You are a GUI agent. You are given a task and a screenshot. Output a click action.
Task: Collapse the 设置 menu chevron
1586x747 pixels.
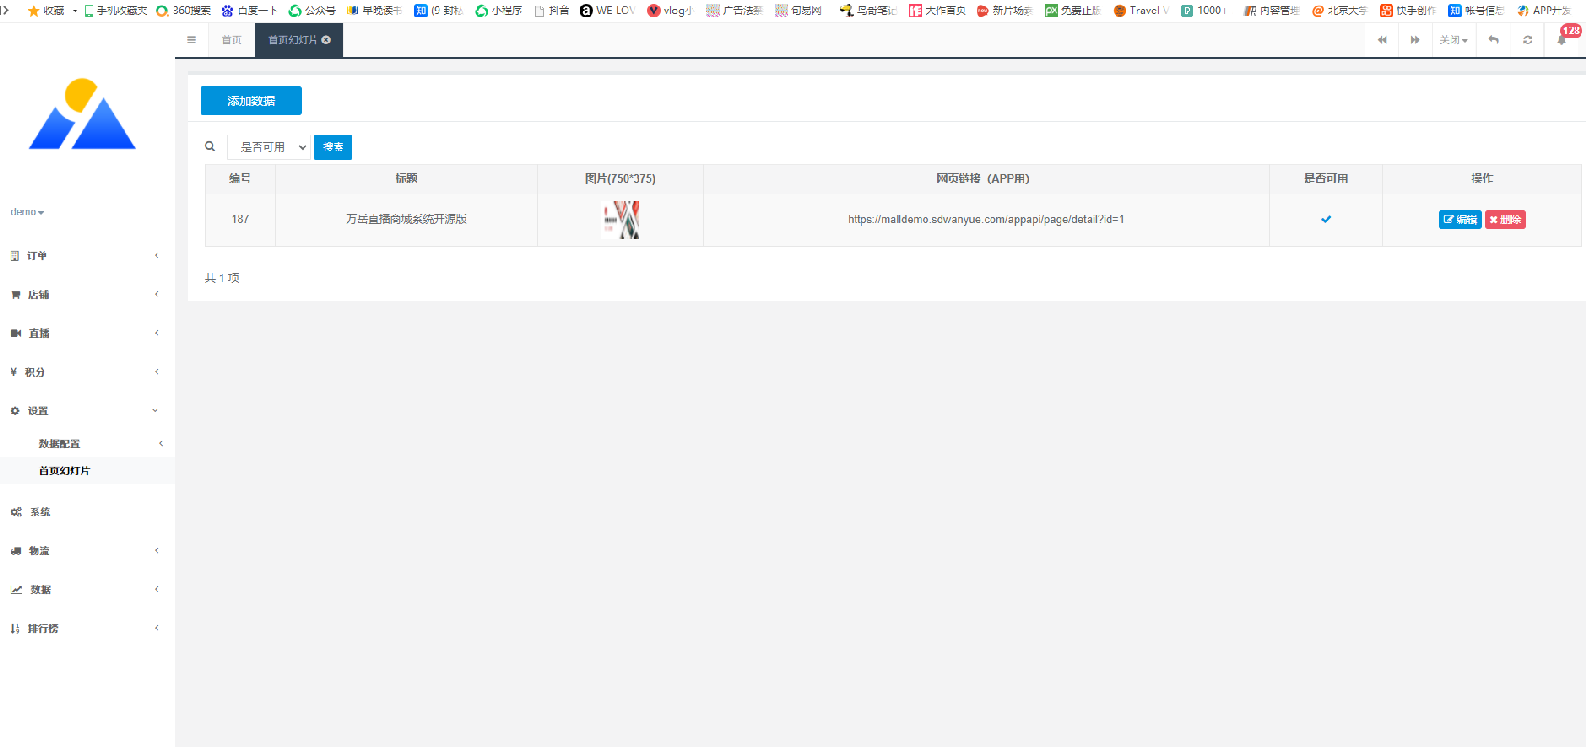(x=155, y=411)
